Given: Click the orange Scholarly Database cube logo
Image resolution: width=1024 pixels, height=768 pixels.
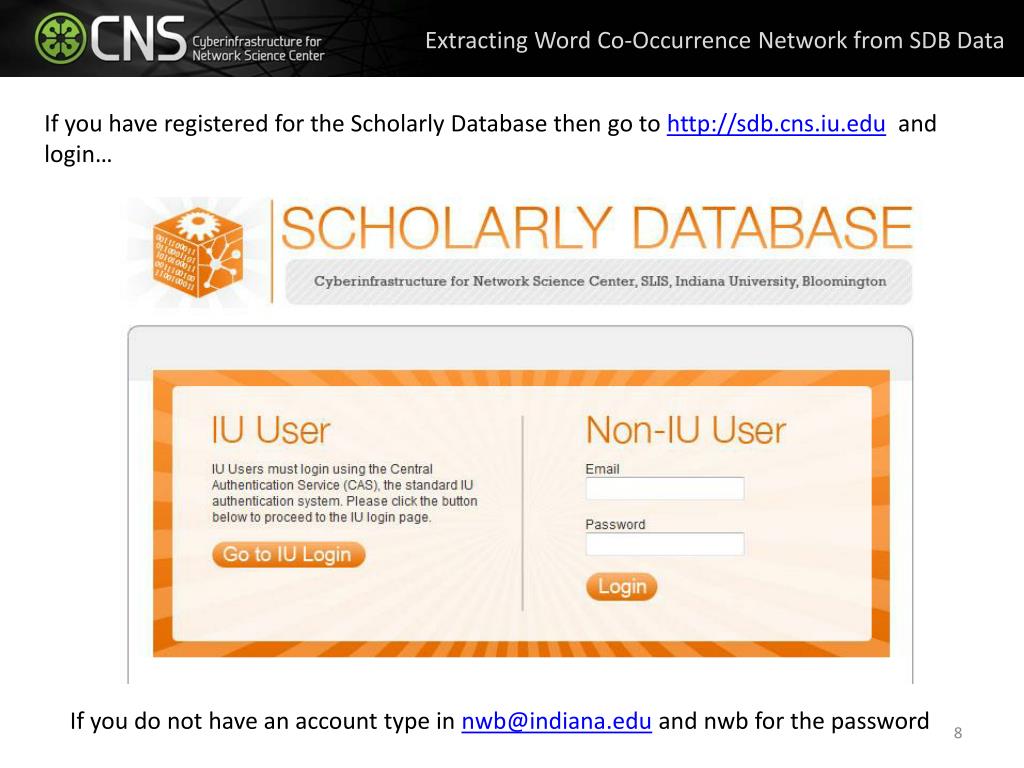Looking at the screenshot, I should [198, 253].
